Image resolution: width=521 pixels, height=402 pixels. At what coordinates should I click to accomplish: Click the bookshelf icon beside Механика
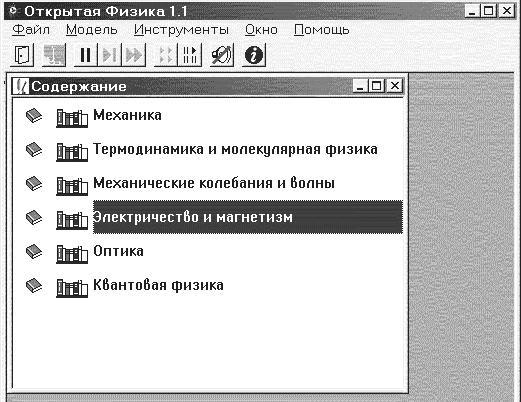pyautogui.click(x=72, y=118)
